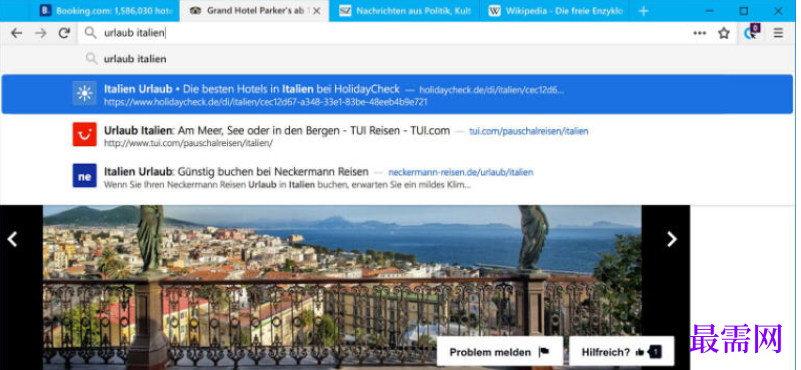This screenshot has width=801, height=370.
Task: Open the hamburger application menu
Action: 778,33
